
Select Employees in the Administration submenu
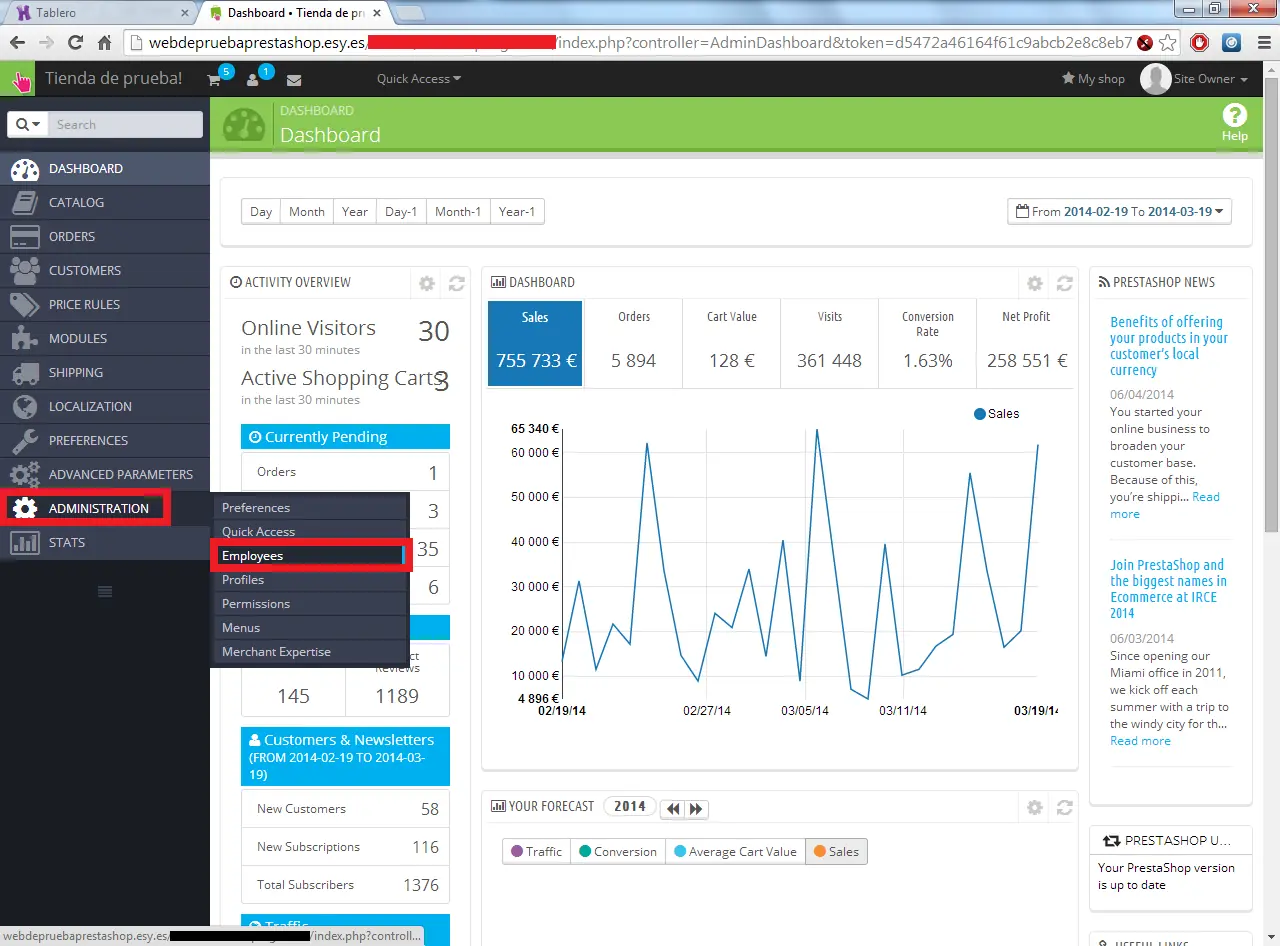311,556
